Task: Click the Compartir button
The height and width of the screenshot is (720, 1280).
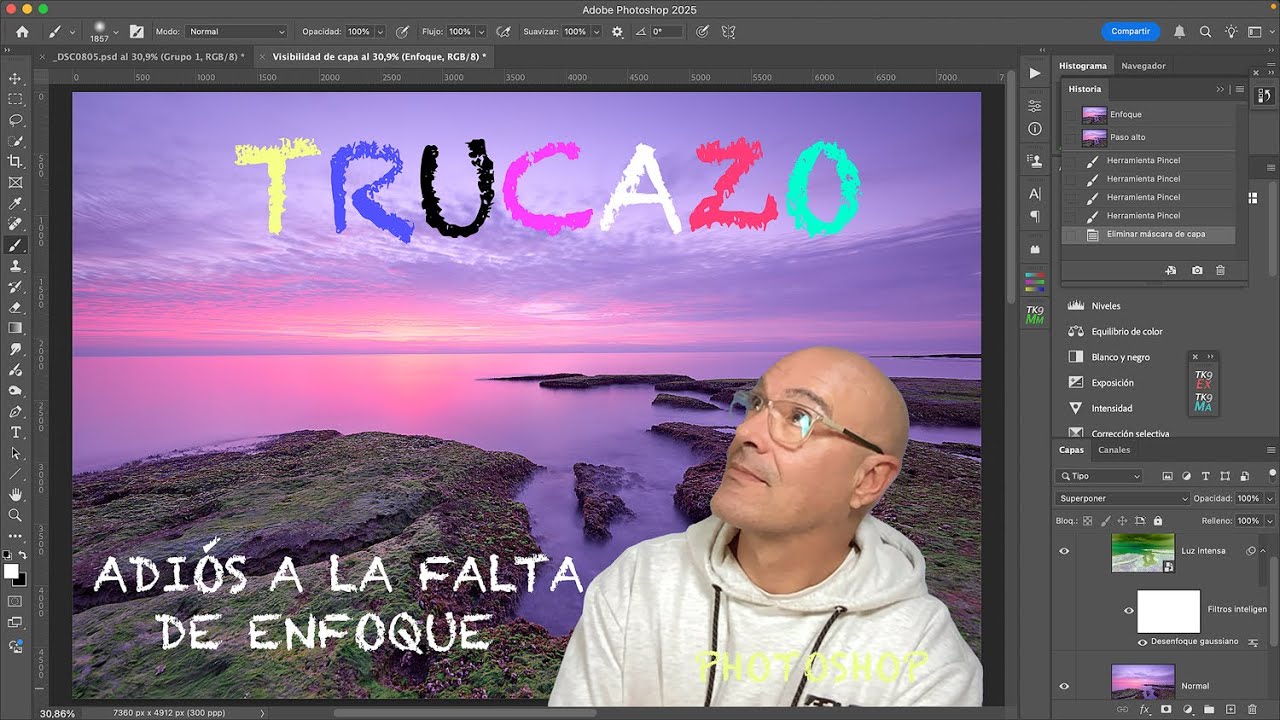Action: [1130, 31]
